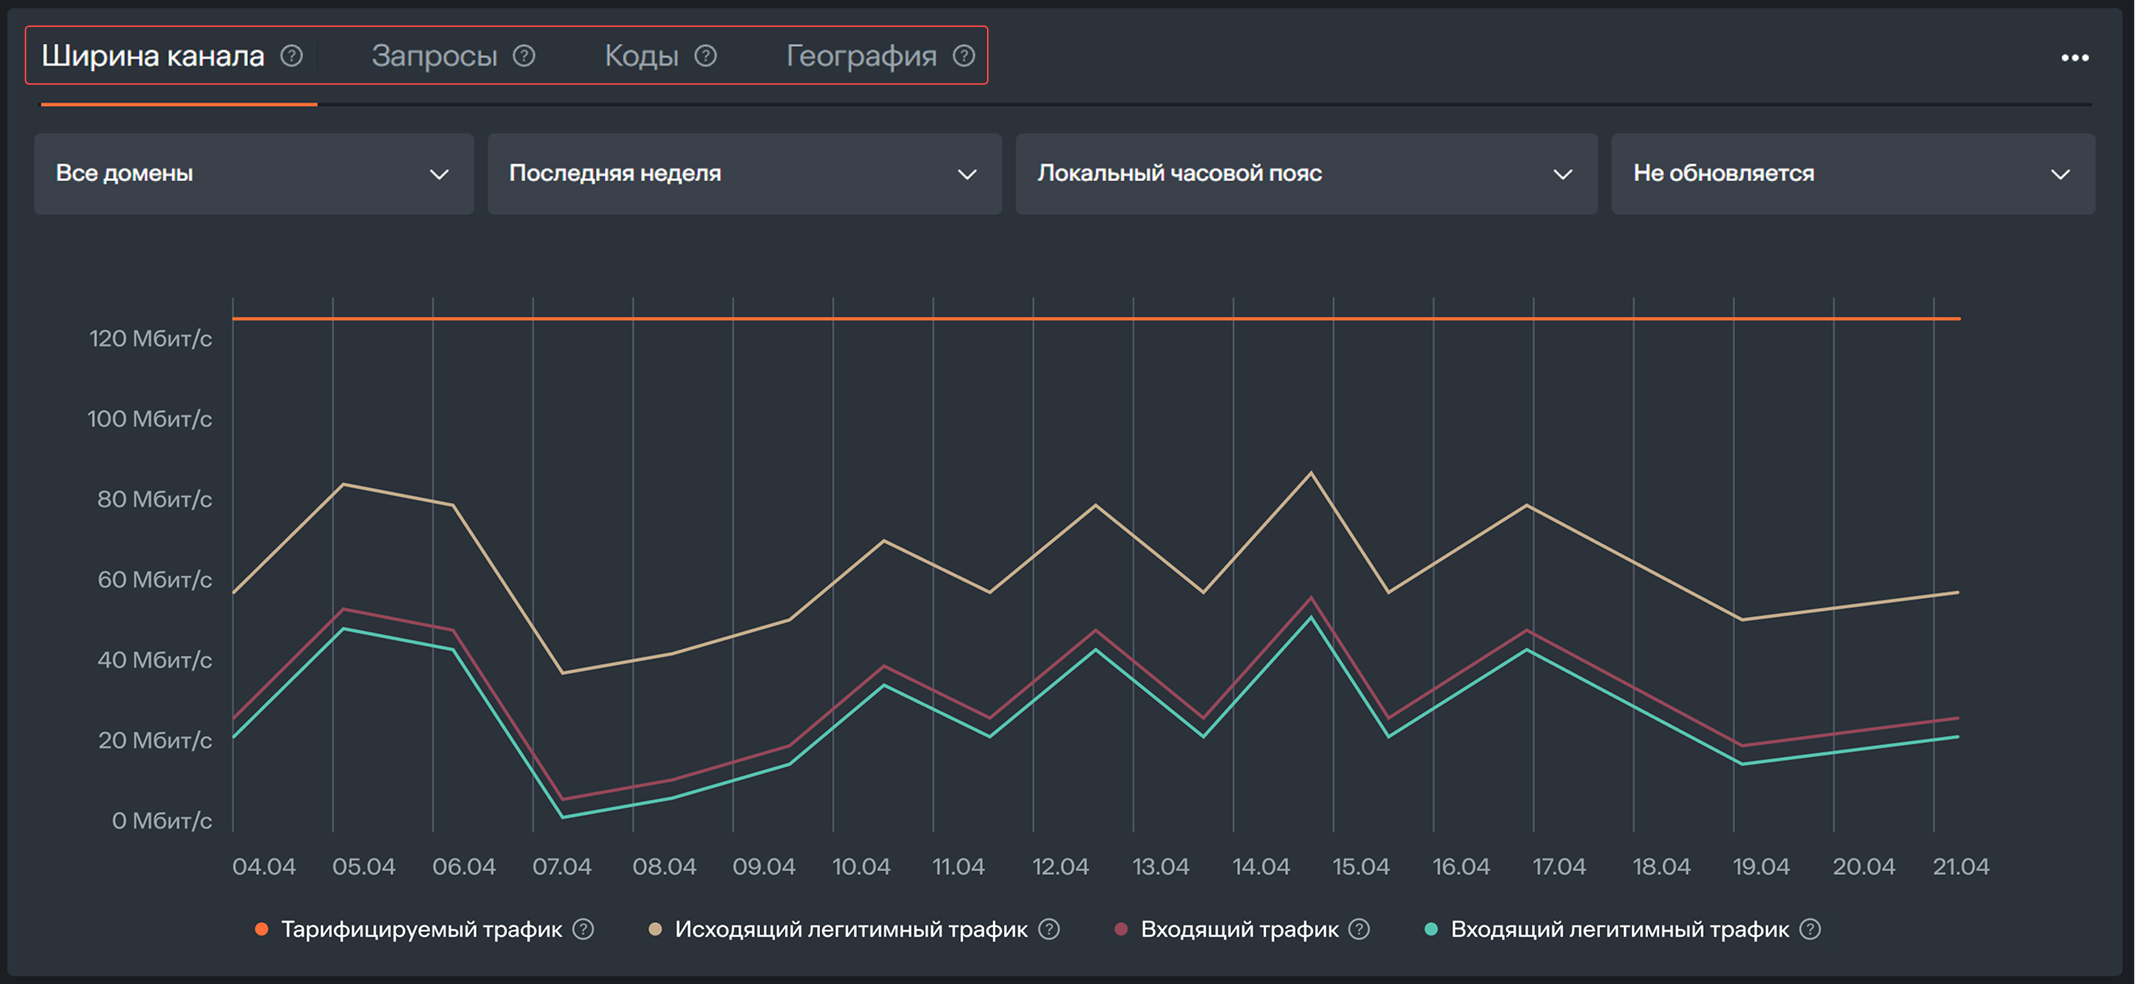Open the help tooltip next to «Запросы»
The width and height of the screenshot is (2135, 984).
(x=524, y=56)
